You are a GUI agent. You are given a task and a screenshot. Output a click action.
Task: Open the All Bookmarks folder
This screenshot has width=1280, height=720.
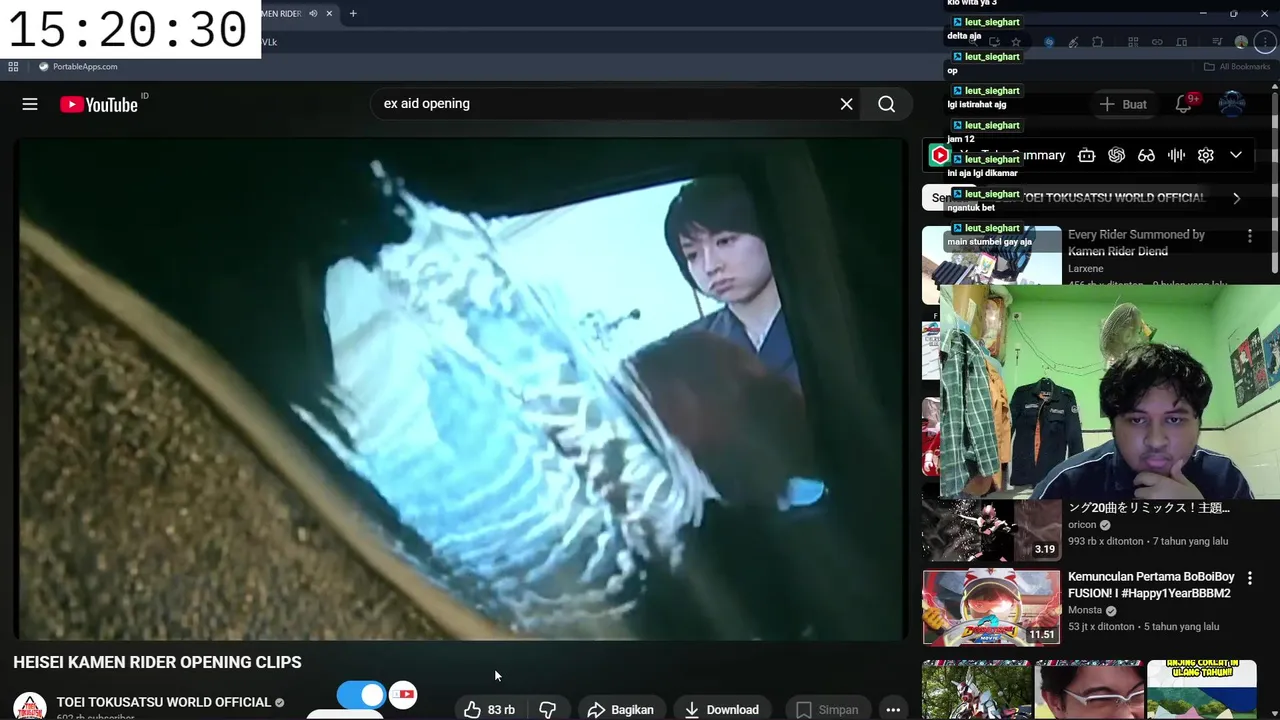pyautogui.click(x=1237, y=67)
